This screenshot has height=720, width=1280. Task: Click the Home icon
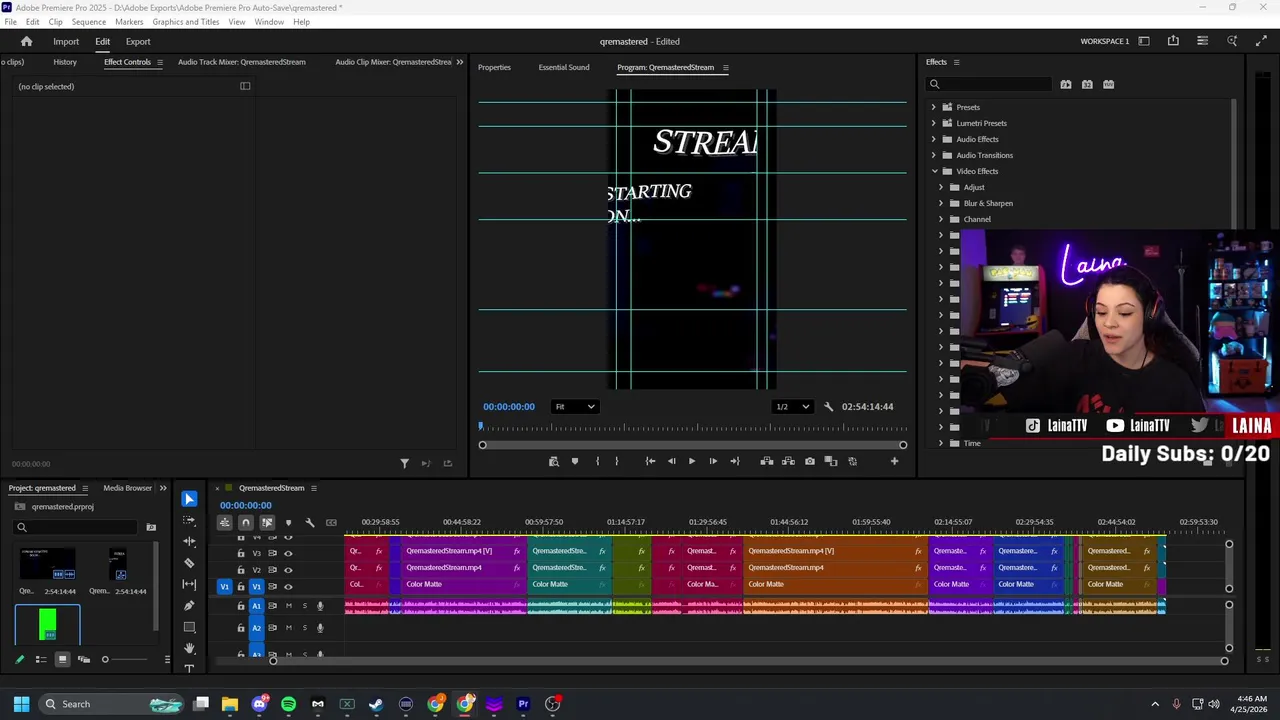[26, 41]
